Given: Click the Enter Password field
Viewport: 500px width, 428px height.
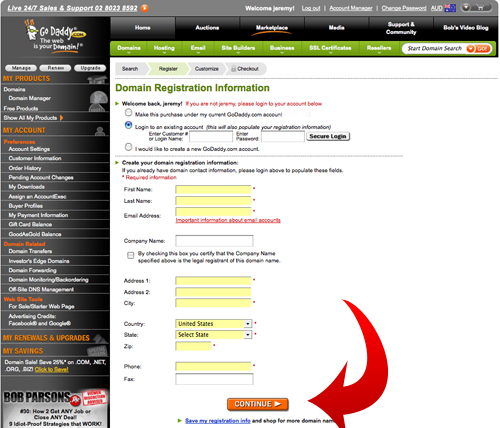Looking at the screenshot, I should point(283,136).
